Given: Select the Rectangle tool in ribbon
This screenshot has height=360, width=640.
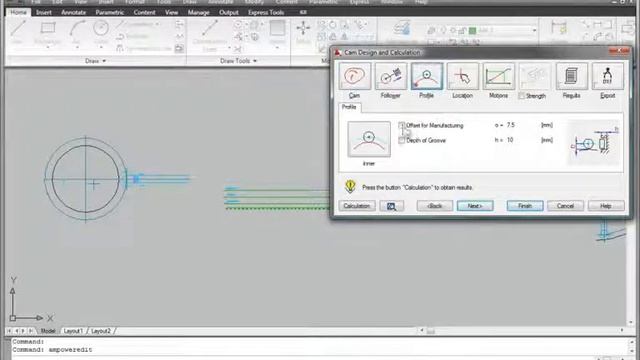Looking at the screenshot, I should click(x=47, y=32).
